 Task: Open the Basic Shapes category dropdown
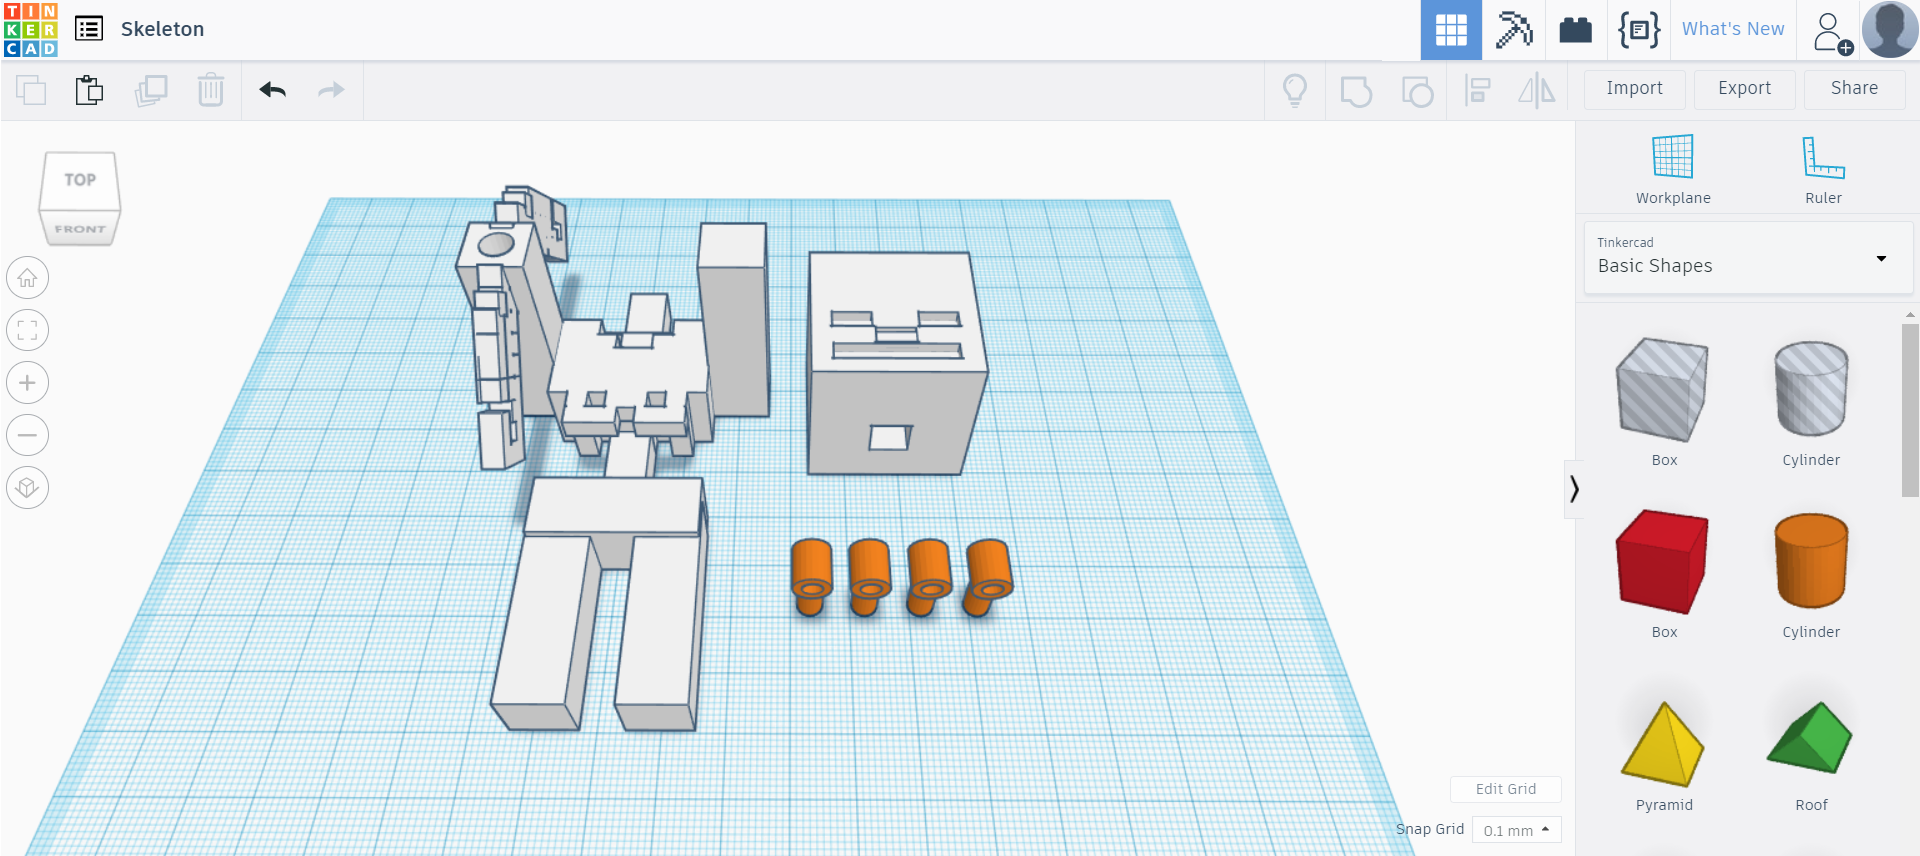pos(1748,258)
